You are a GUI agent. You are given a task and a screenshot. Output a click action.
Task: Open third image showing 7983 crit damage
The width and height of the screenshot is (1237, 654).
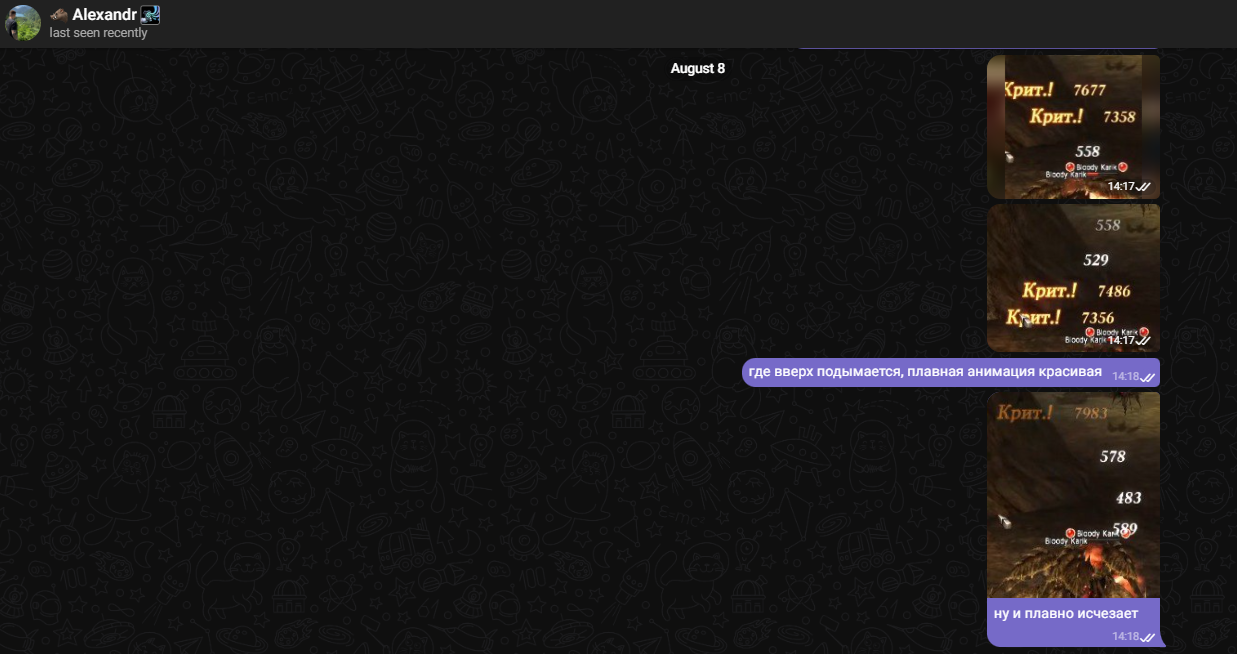point(1072,490)
